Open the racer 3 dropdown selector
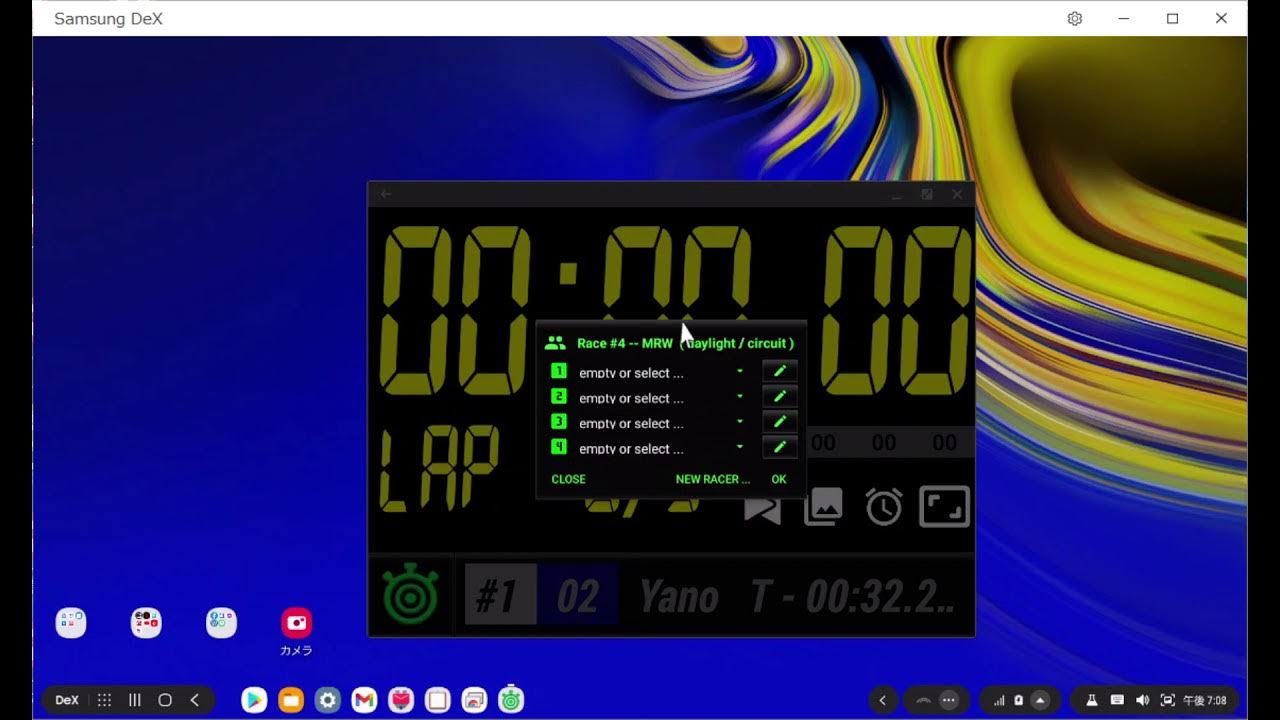Screen dimensions: 1280x720 661,423
